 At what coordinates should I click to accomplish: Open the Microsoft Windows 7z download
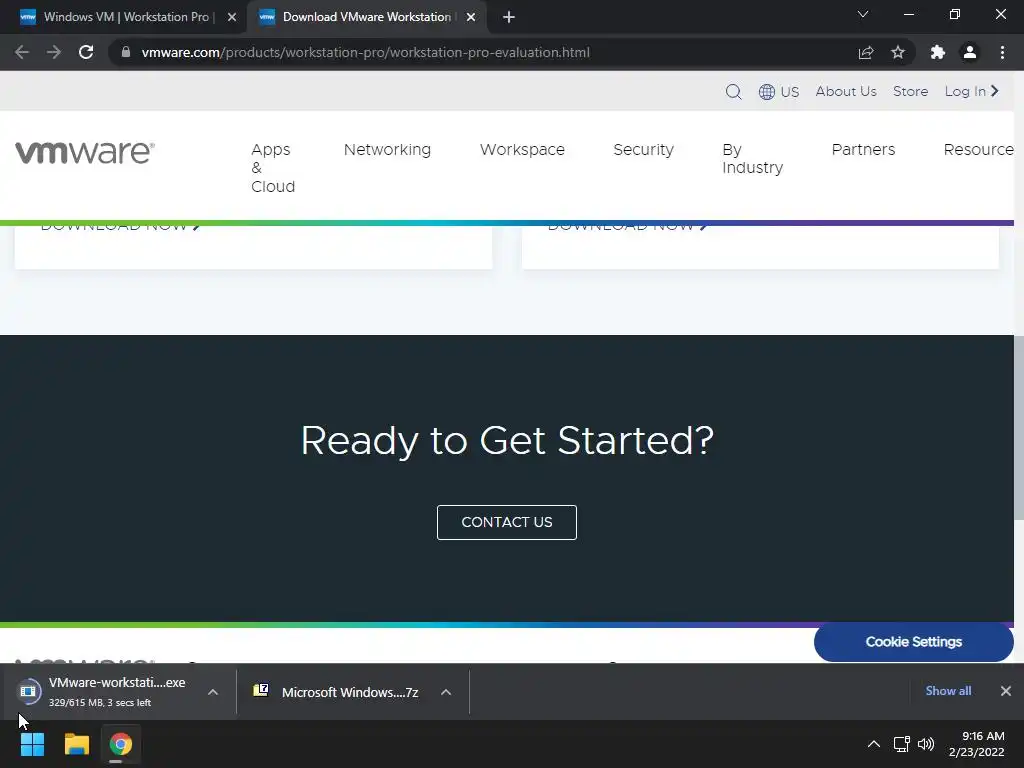point(350,692)
